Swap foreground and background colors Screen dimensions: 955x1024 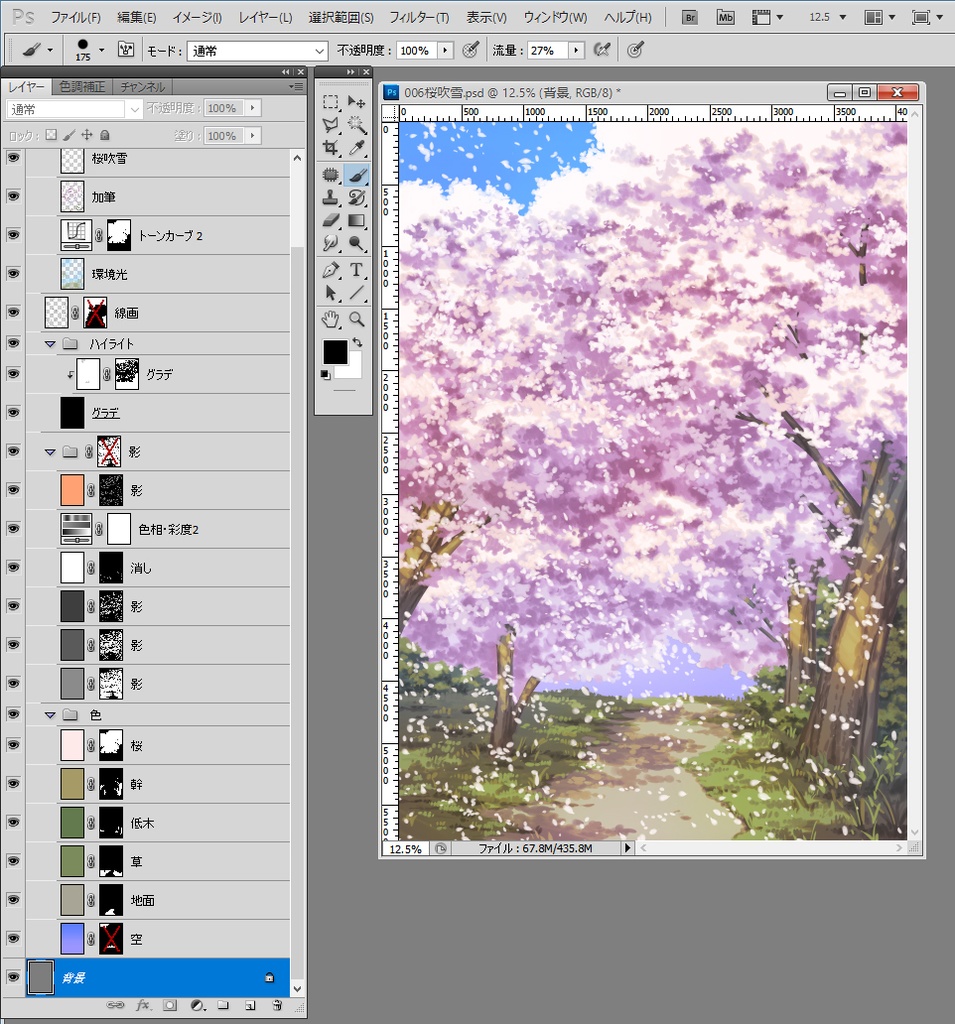tap(357, 342)
